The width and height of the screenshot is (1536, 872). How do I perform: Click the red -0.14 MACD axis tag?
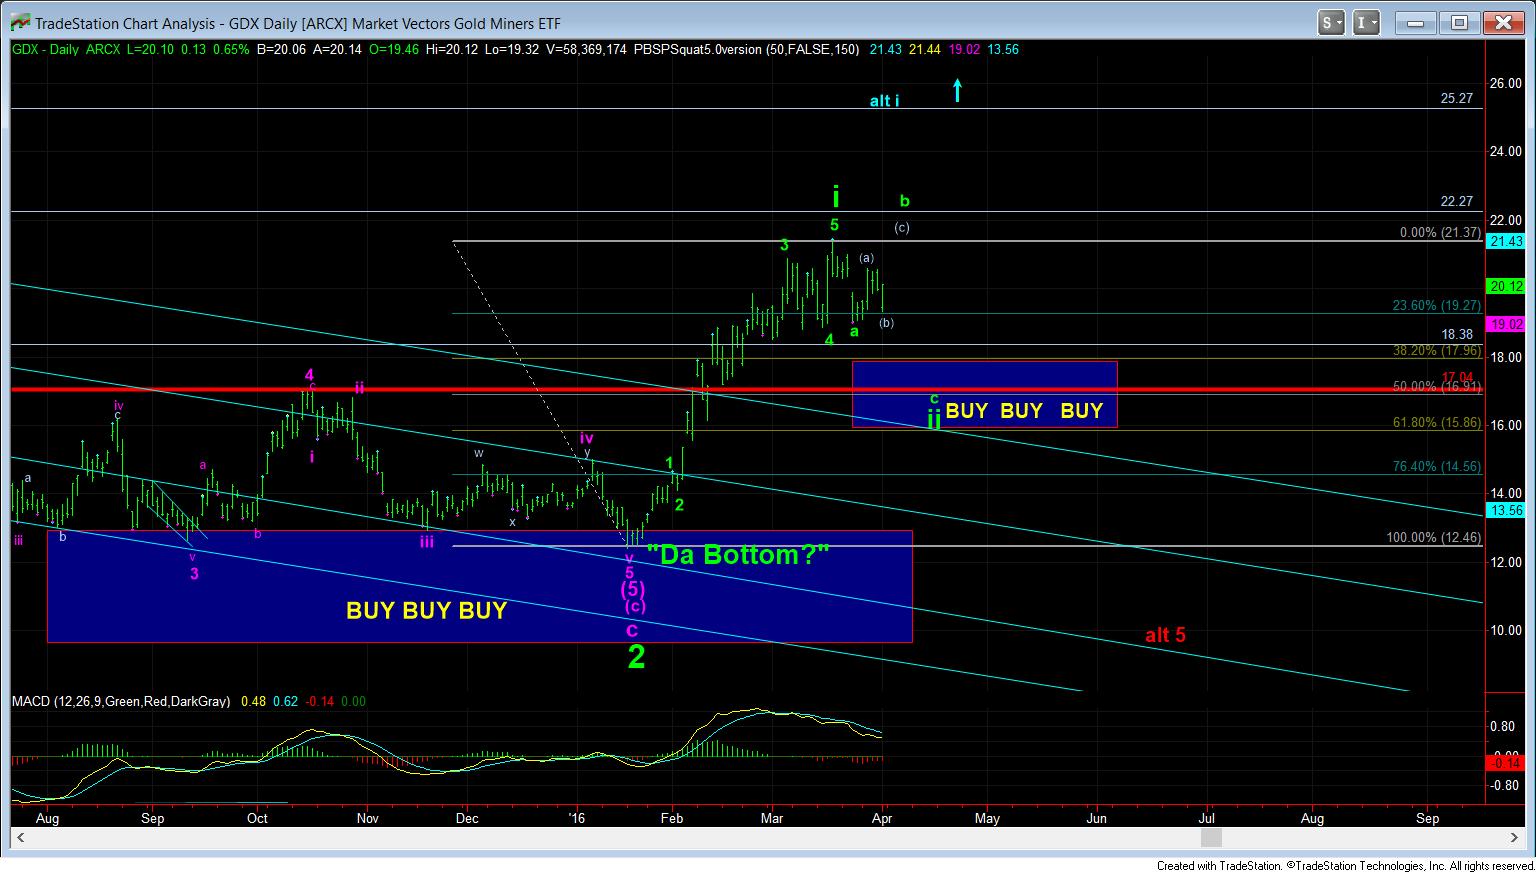1506,763
